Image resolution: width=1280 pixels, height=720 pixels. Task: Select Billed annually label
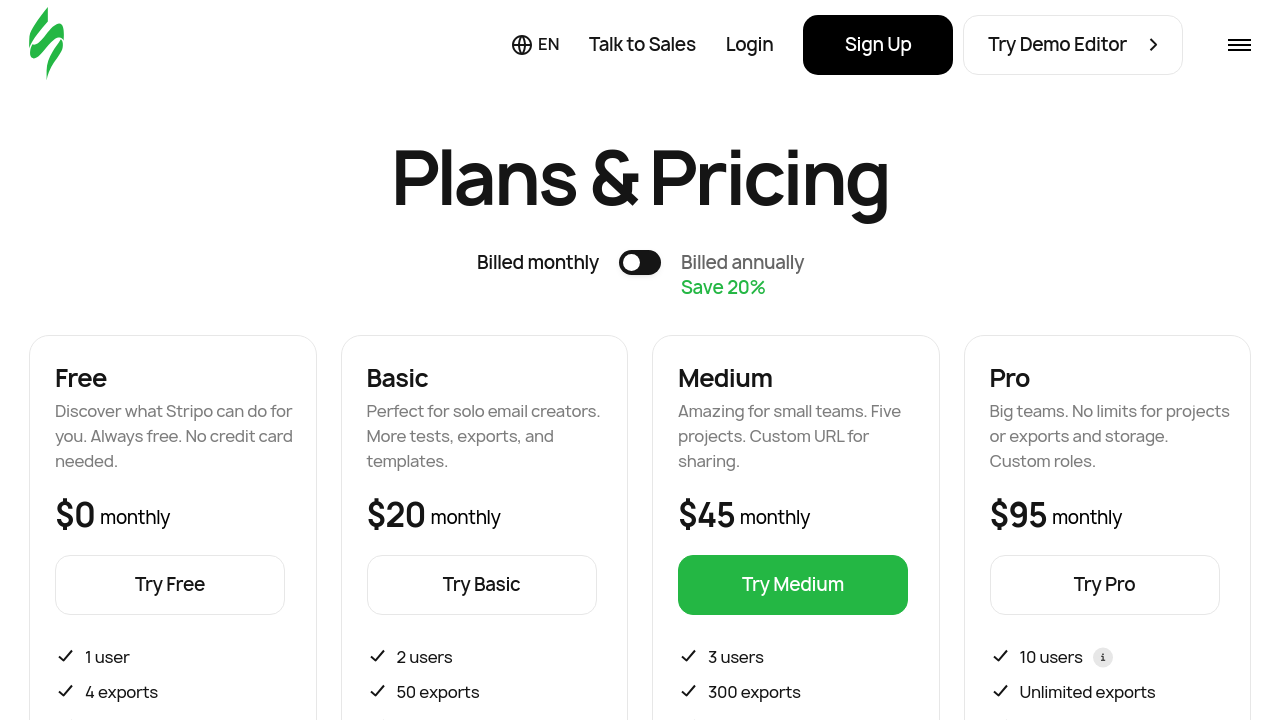pyautogui.click(x=742, y=262)
